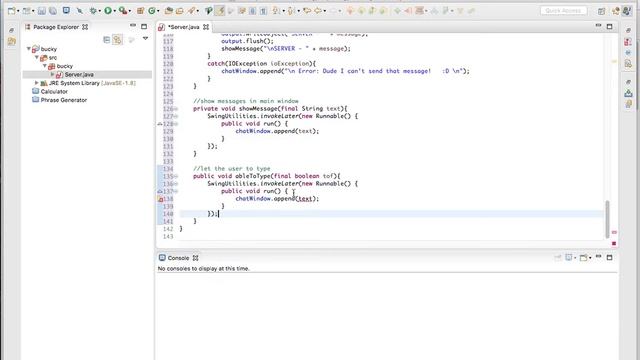The height and width of the screenshot is (360, 640).
Task: Toggle code folding at line 128
Action: coord(176,124)
